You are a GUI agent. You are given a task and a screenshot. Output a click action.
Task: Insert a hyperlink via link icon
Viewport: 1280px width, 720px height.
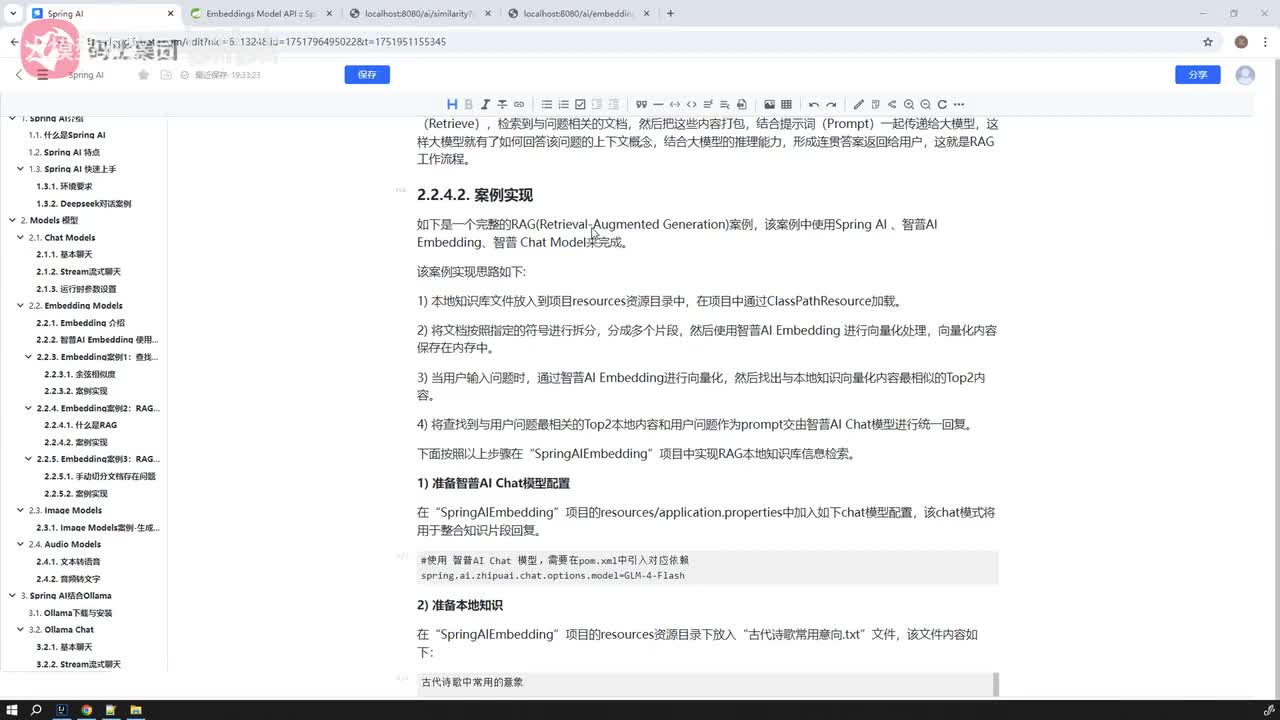(519, 104)
